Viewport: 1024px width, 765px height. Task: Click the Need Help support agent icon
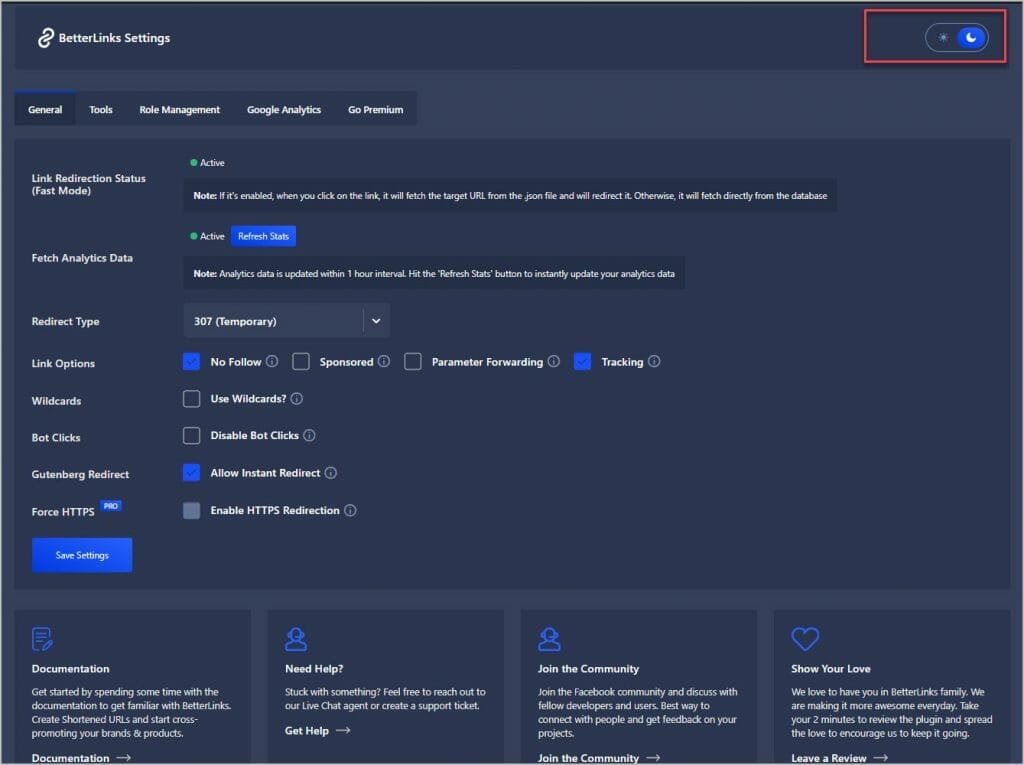pos(296,639)
